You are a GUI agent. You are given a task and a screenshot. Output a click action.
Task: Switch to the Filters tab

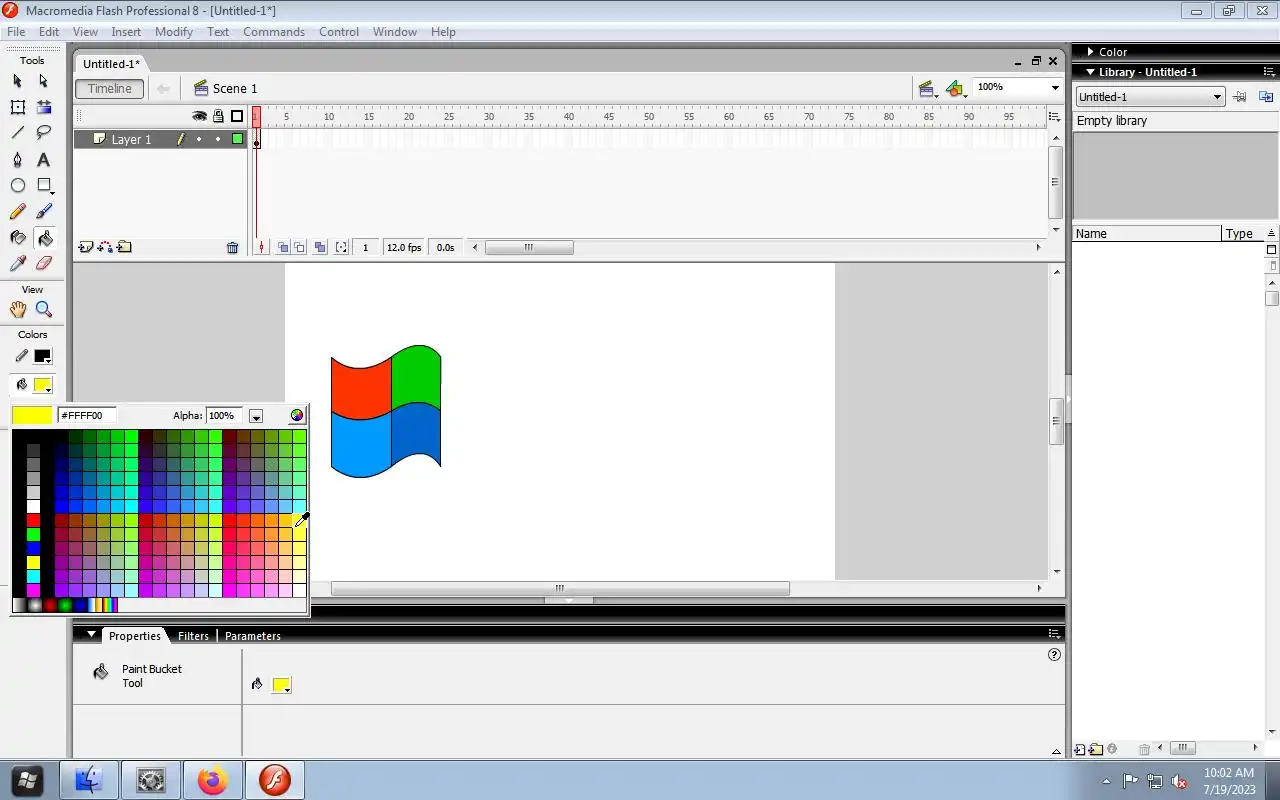point(193,636)
